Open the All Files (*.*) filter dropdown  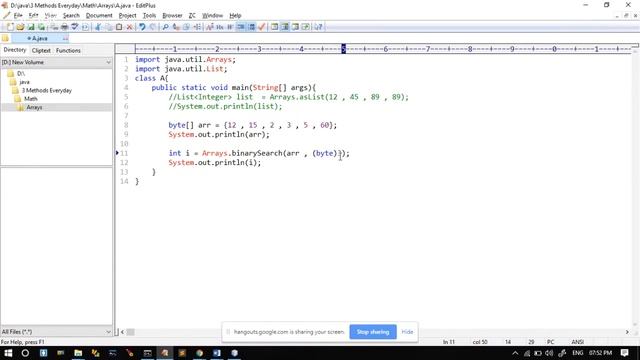click(108, 332)
